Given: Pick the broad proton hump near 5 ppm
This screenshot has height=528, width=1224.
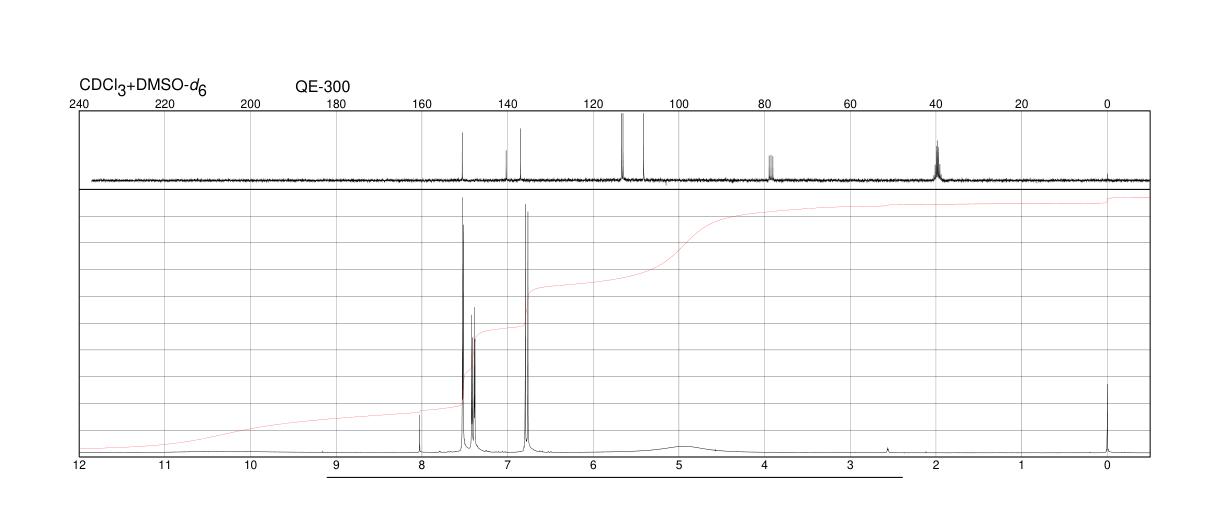Looking at the screenshot, I should coord(682,449).
